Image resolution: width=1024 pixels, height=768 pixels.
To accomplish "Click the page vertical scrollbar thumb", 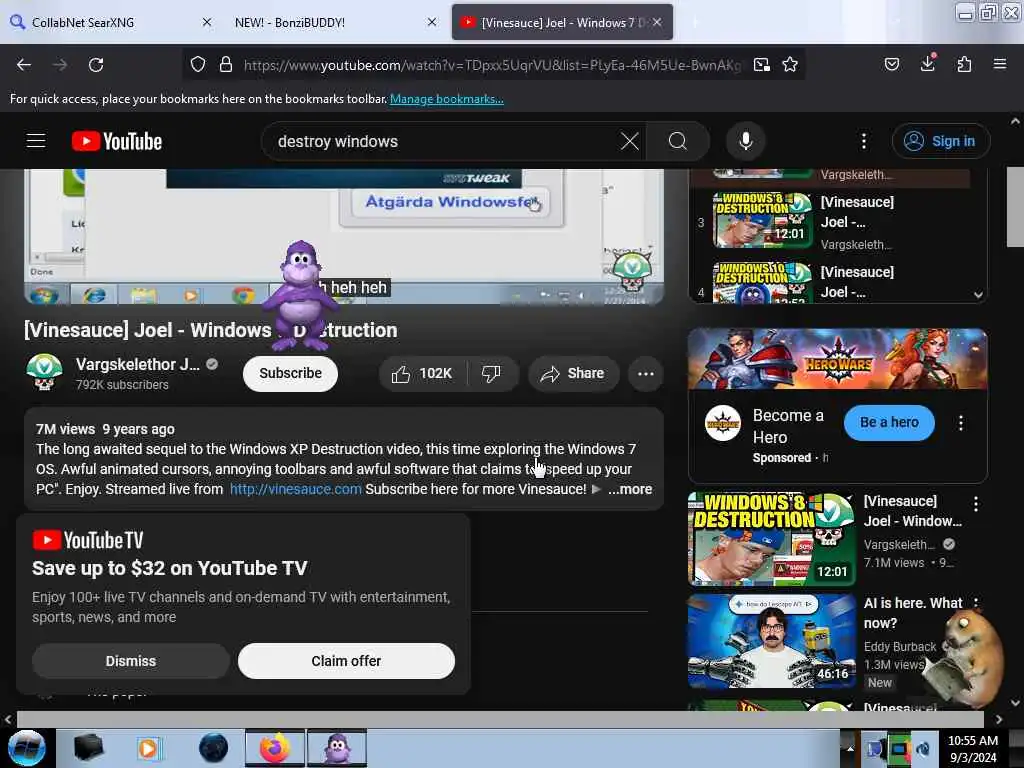I will (x=1015, y=207).
